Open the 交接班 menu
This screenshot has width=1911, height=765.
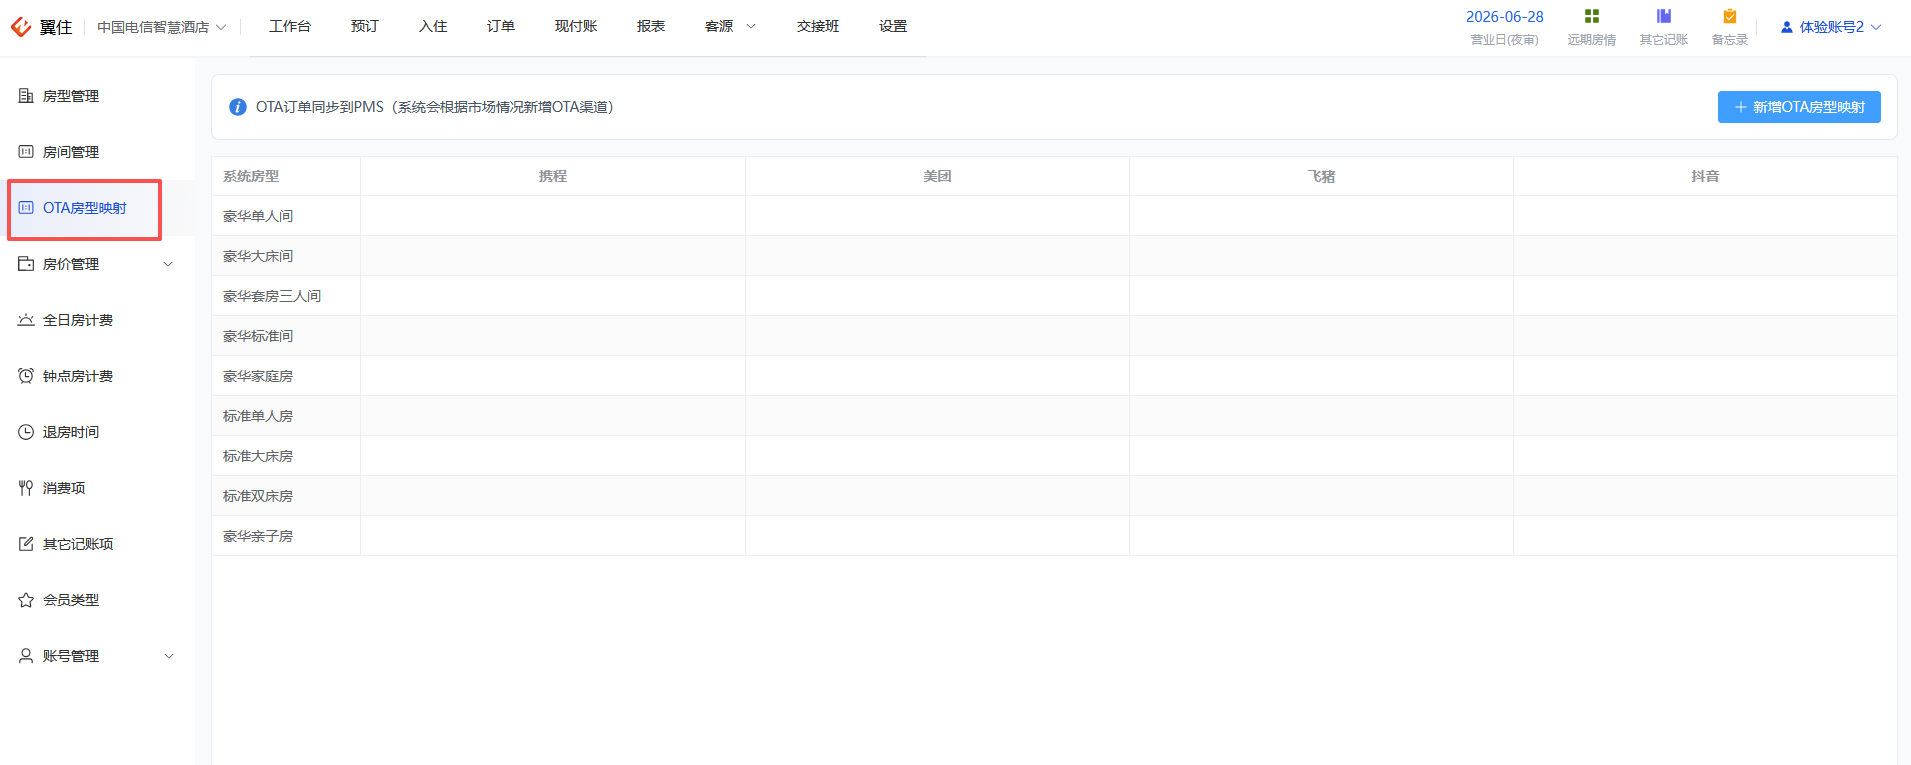click(x=818, y=26)
